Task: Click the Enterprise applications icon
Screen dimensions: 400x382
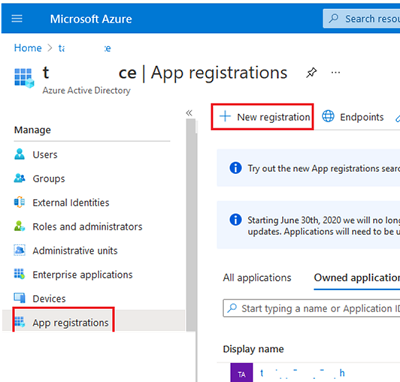Action: point(19,274)
